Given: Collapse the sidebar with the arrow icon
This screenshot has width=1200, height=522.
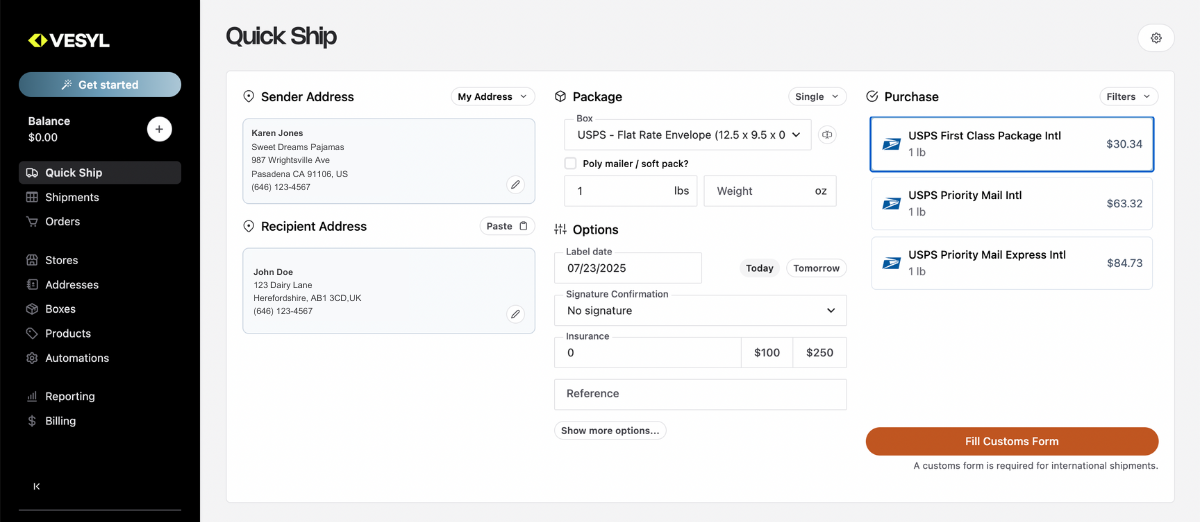Looking at the screenshot, I should click(37, 486).
